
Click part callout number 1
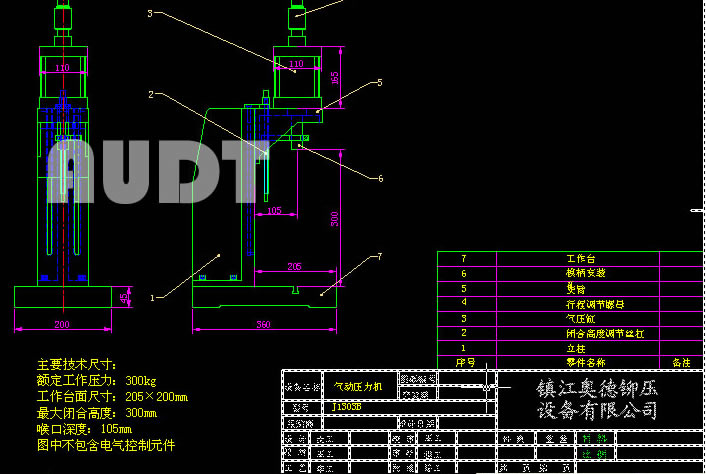tap(153, 297)
